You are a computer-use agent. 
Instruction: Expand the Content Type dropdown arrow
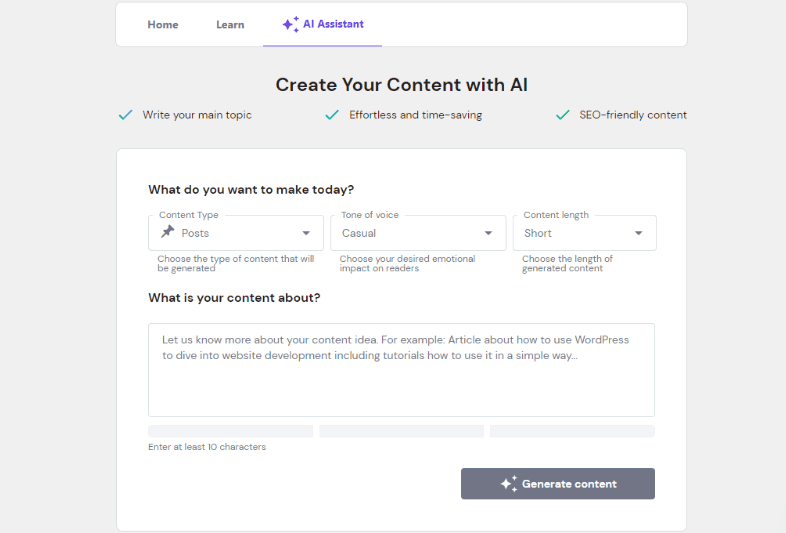click(306, 233)
